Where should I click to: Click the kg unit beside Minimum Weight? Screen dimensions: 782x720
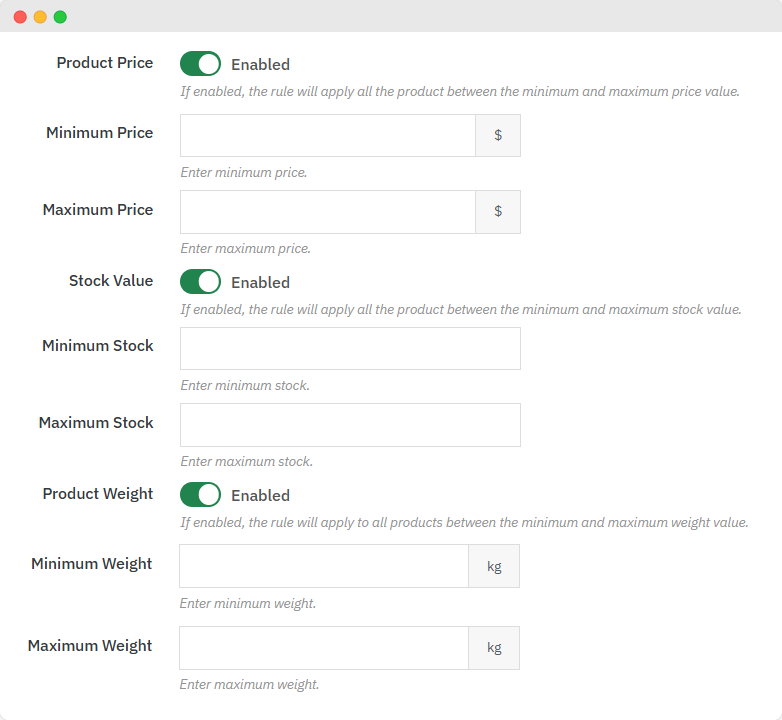pyautogui.click(x=494, y=566)
